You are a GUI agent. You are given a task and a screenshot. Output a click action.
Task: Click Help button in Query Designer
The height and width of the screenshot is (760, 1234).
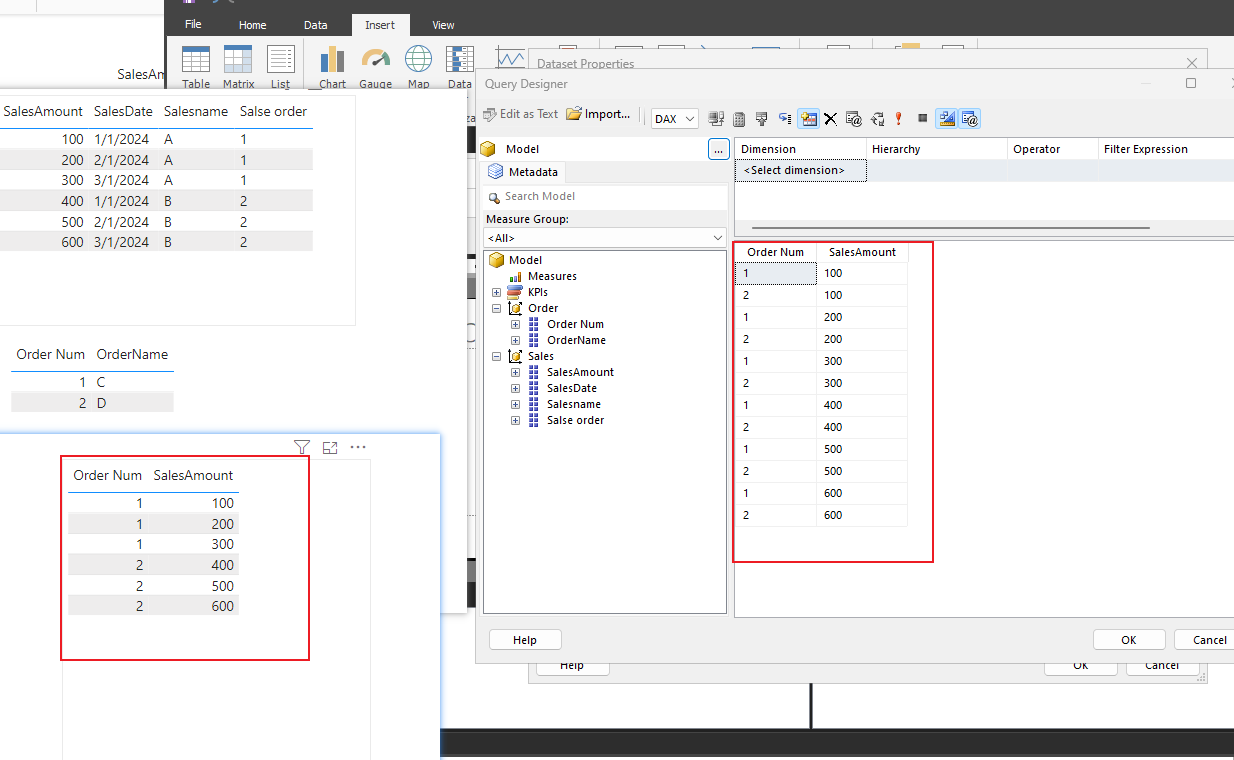coord(525,640)
